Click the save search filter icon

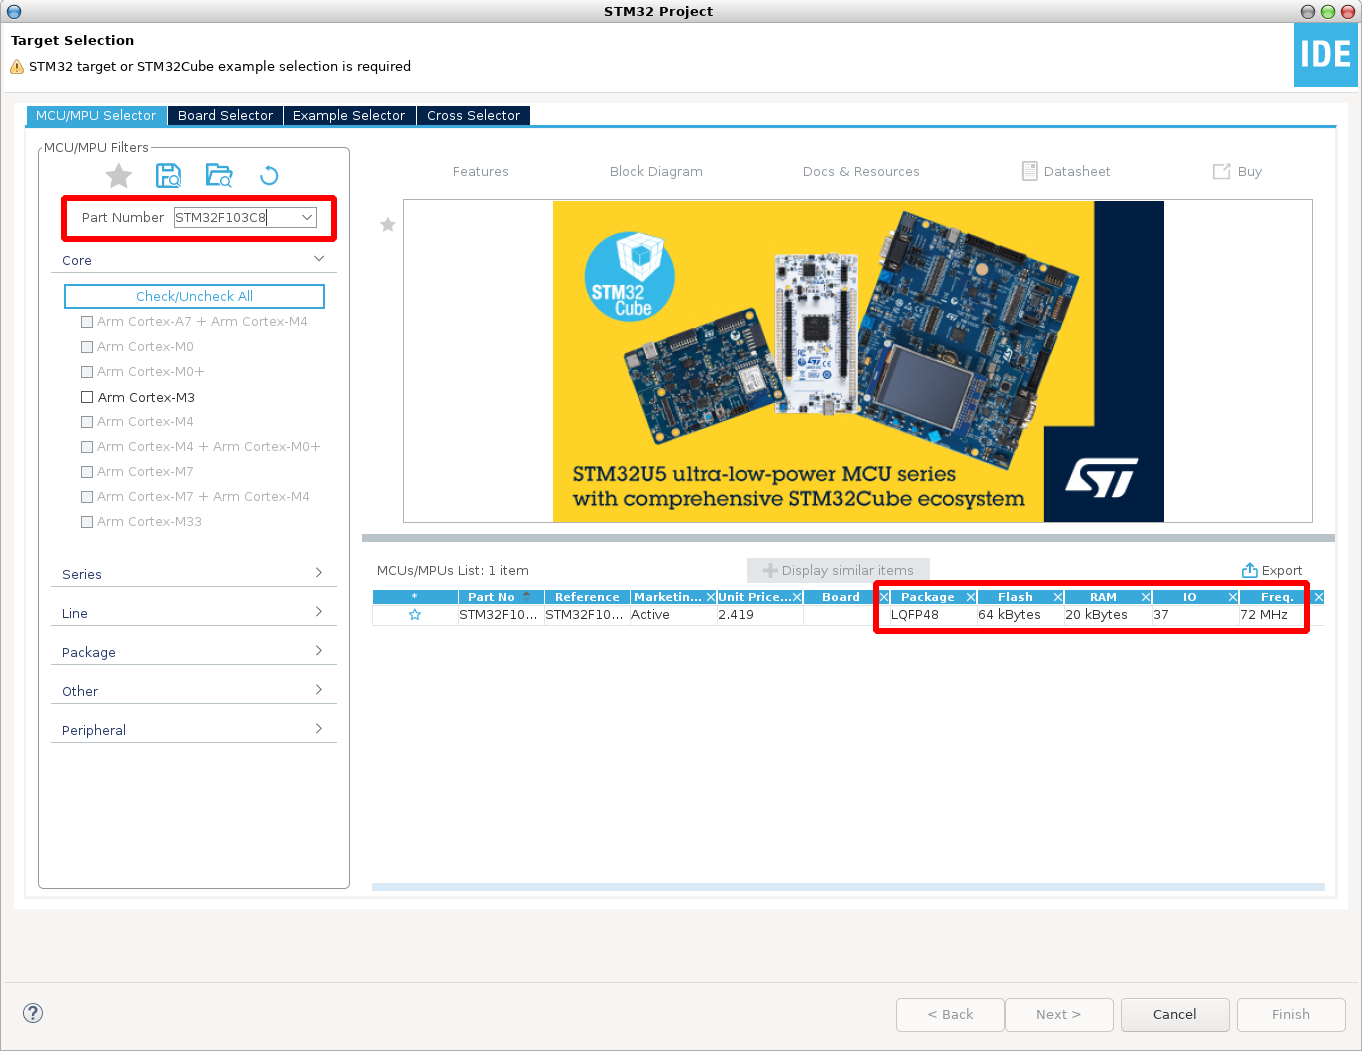point(169,176)
